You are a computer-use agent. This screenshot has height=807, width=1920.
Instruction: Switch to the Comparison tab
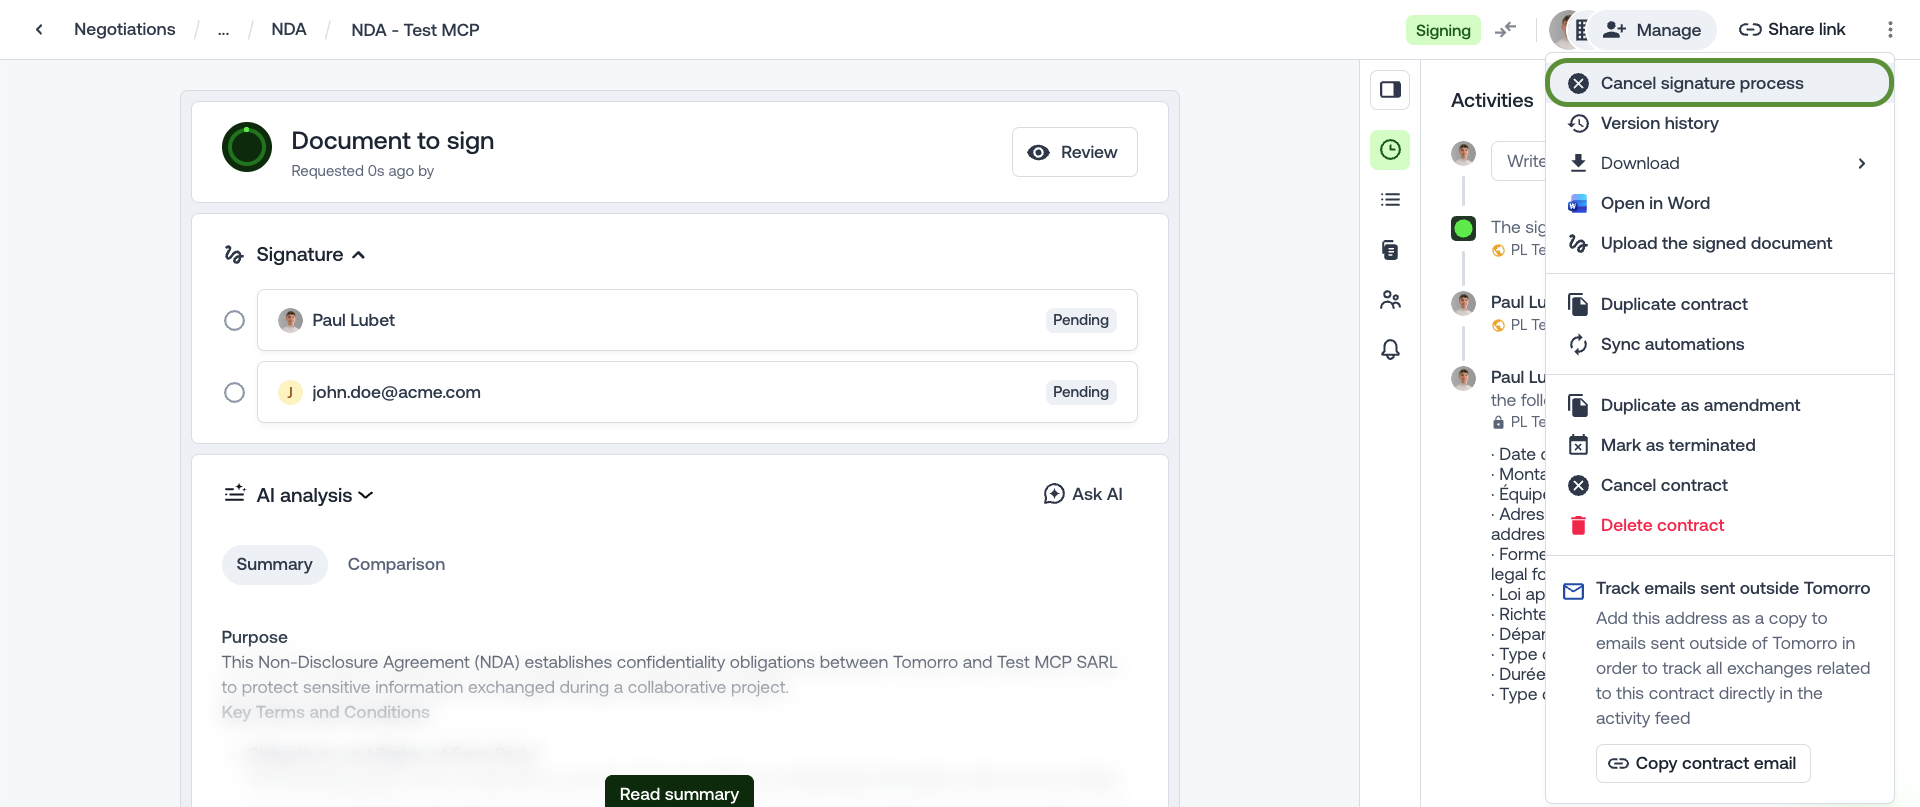[396, 565]
